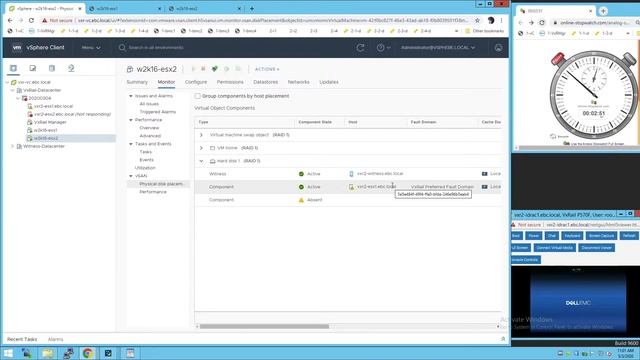The width and height of the screenshot is (640, 360).
Task: Click the grey stopwatch reset button
Action: tap(629, 59)
